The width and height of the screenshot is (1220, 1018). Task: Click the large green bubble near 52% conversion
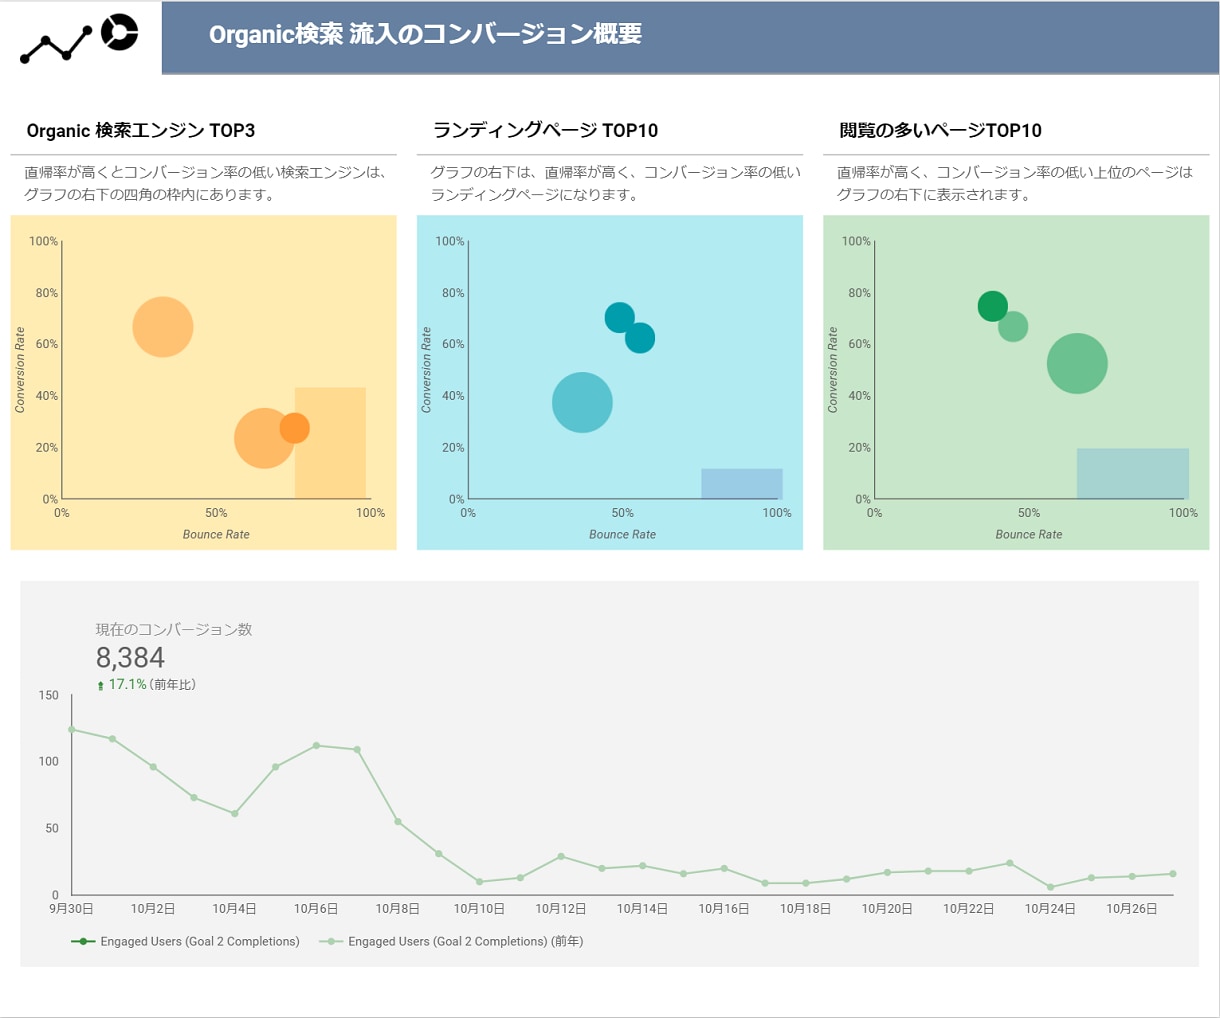click(x=1077, y=363)
